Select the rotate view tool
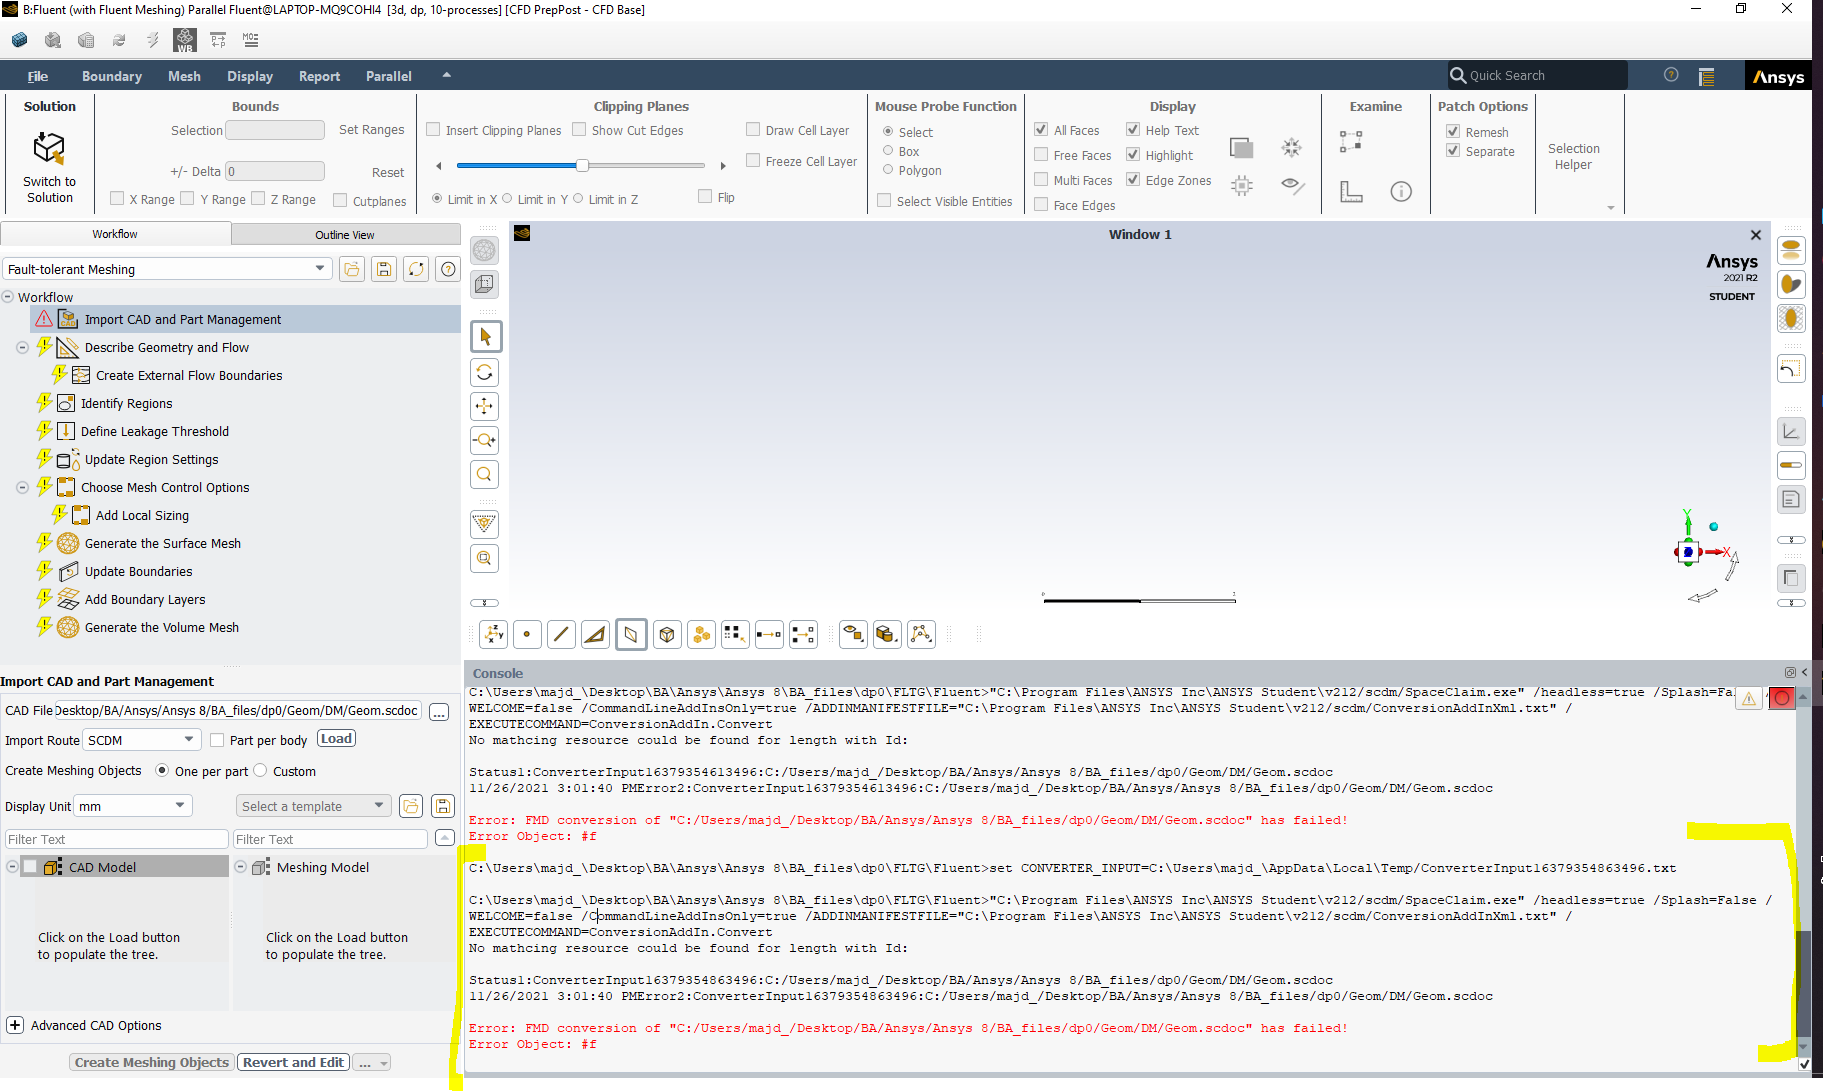1823x1091 pixels. [485, 373]
